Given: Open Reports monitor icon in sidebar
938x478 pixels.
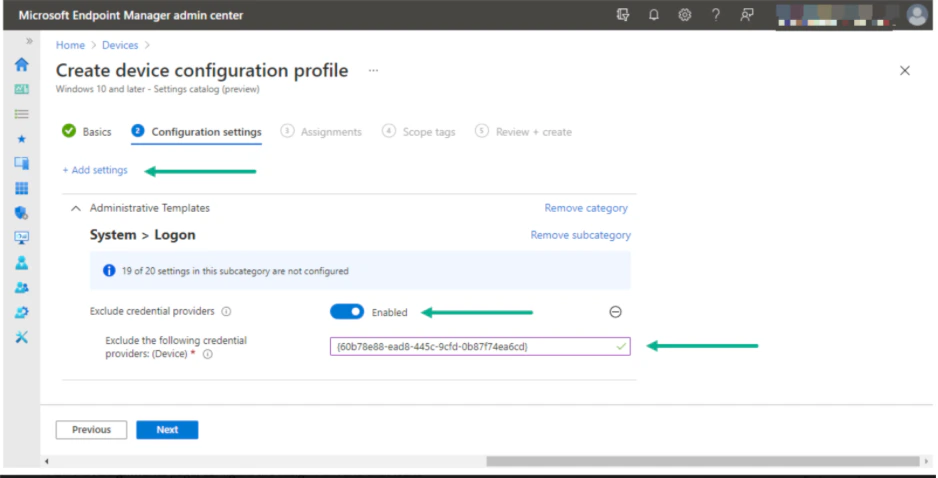Looking at the screenshot, I should click(22, 238).
